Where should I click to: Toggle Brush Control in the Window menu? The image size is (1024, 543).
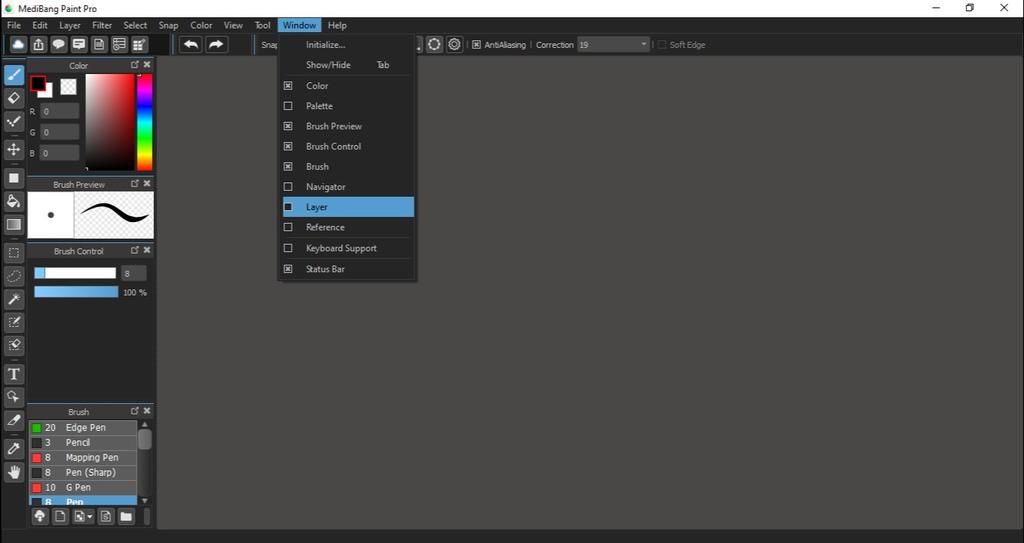[348, 146]
